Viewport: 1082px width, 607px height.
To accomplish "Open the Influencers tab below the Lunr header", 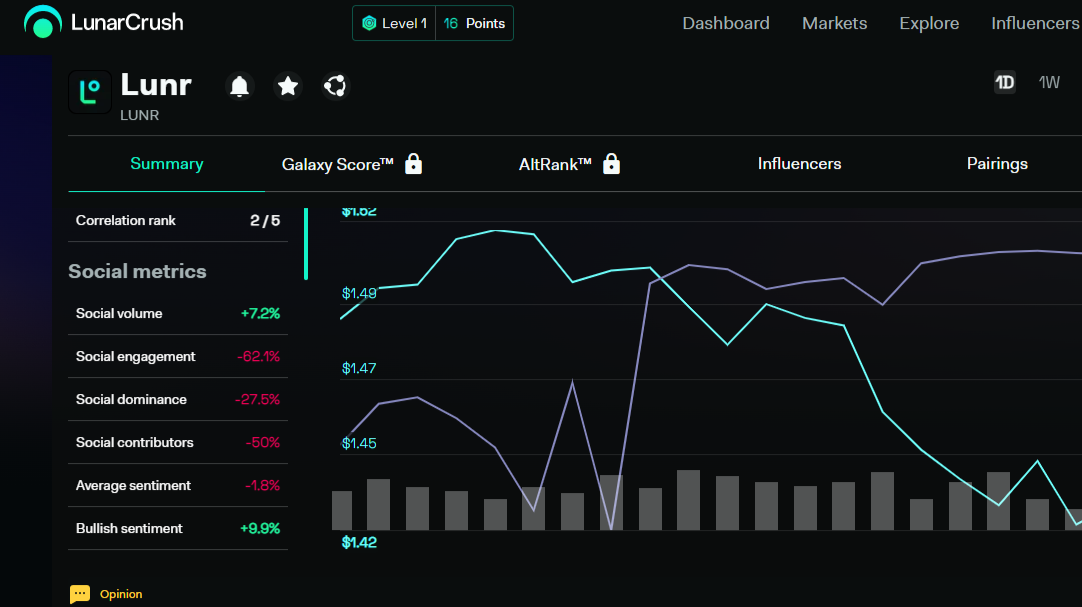I will [799, 164].
